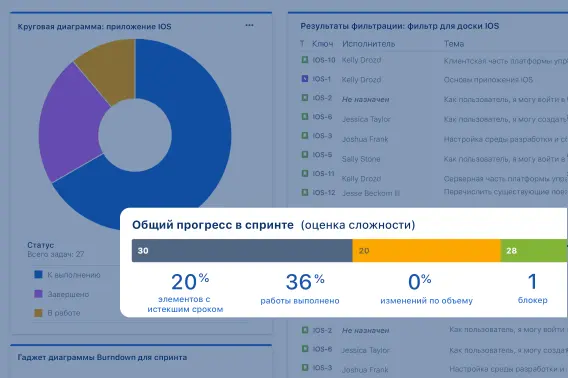The width and height of the screenshot is (568, 378).
Task: Click the gray progress bar segment '30'
Action: [242, 250]
